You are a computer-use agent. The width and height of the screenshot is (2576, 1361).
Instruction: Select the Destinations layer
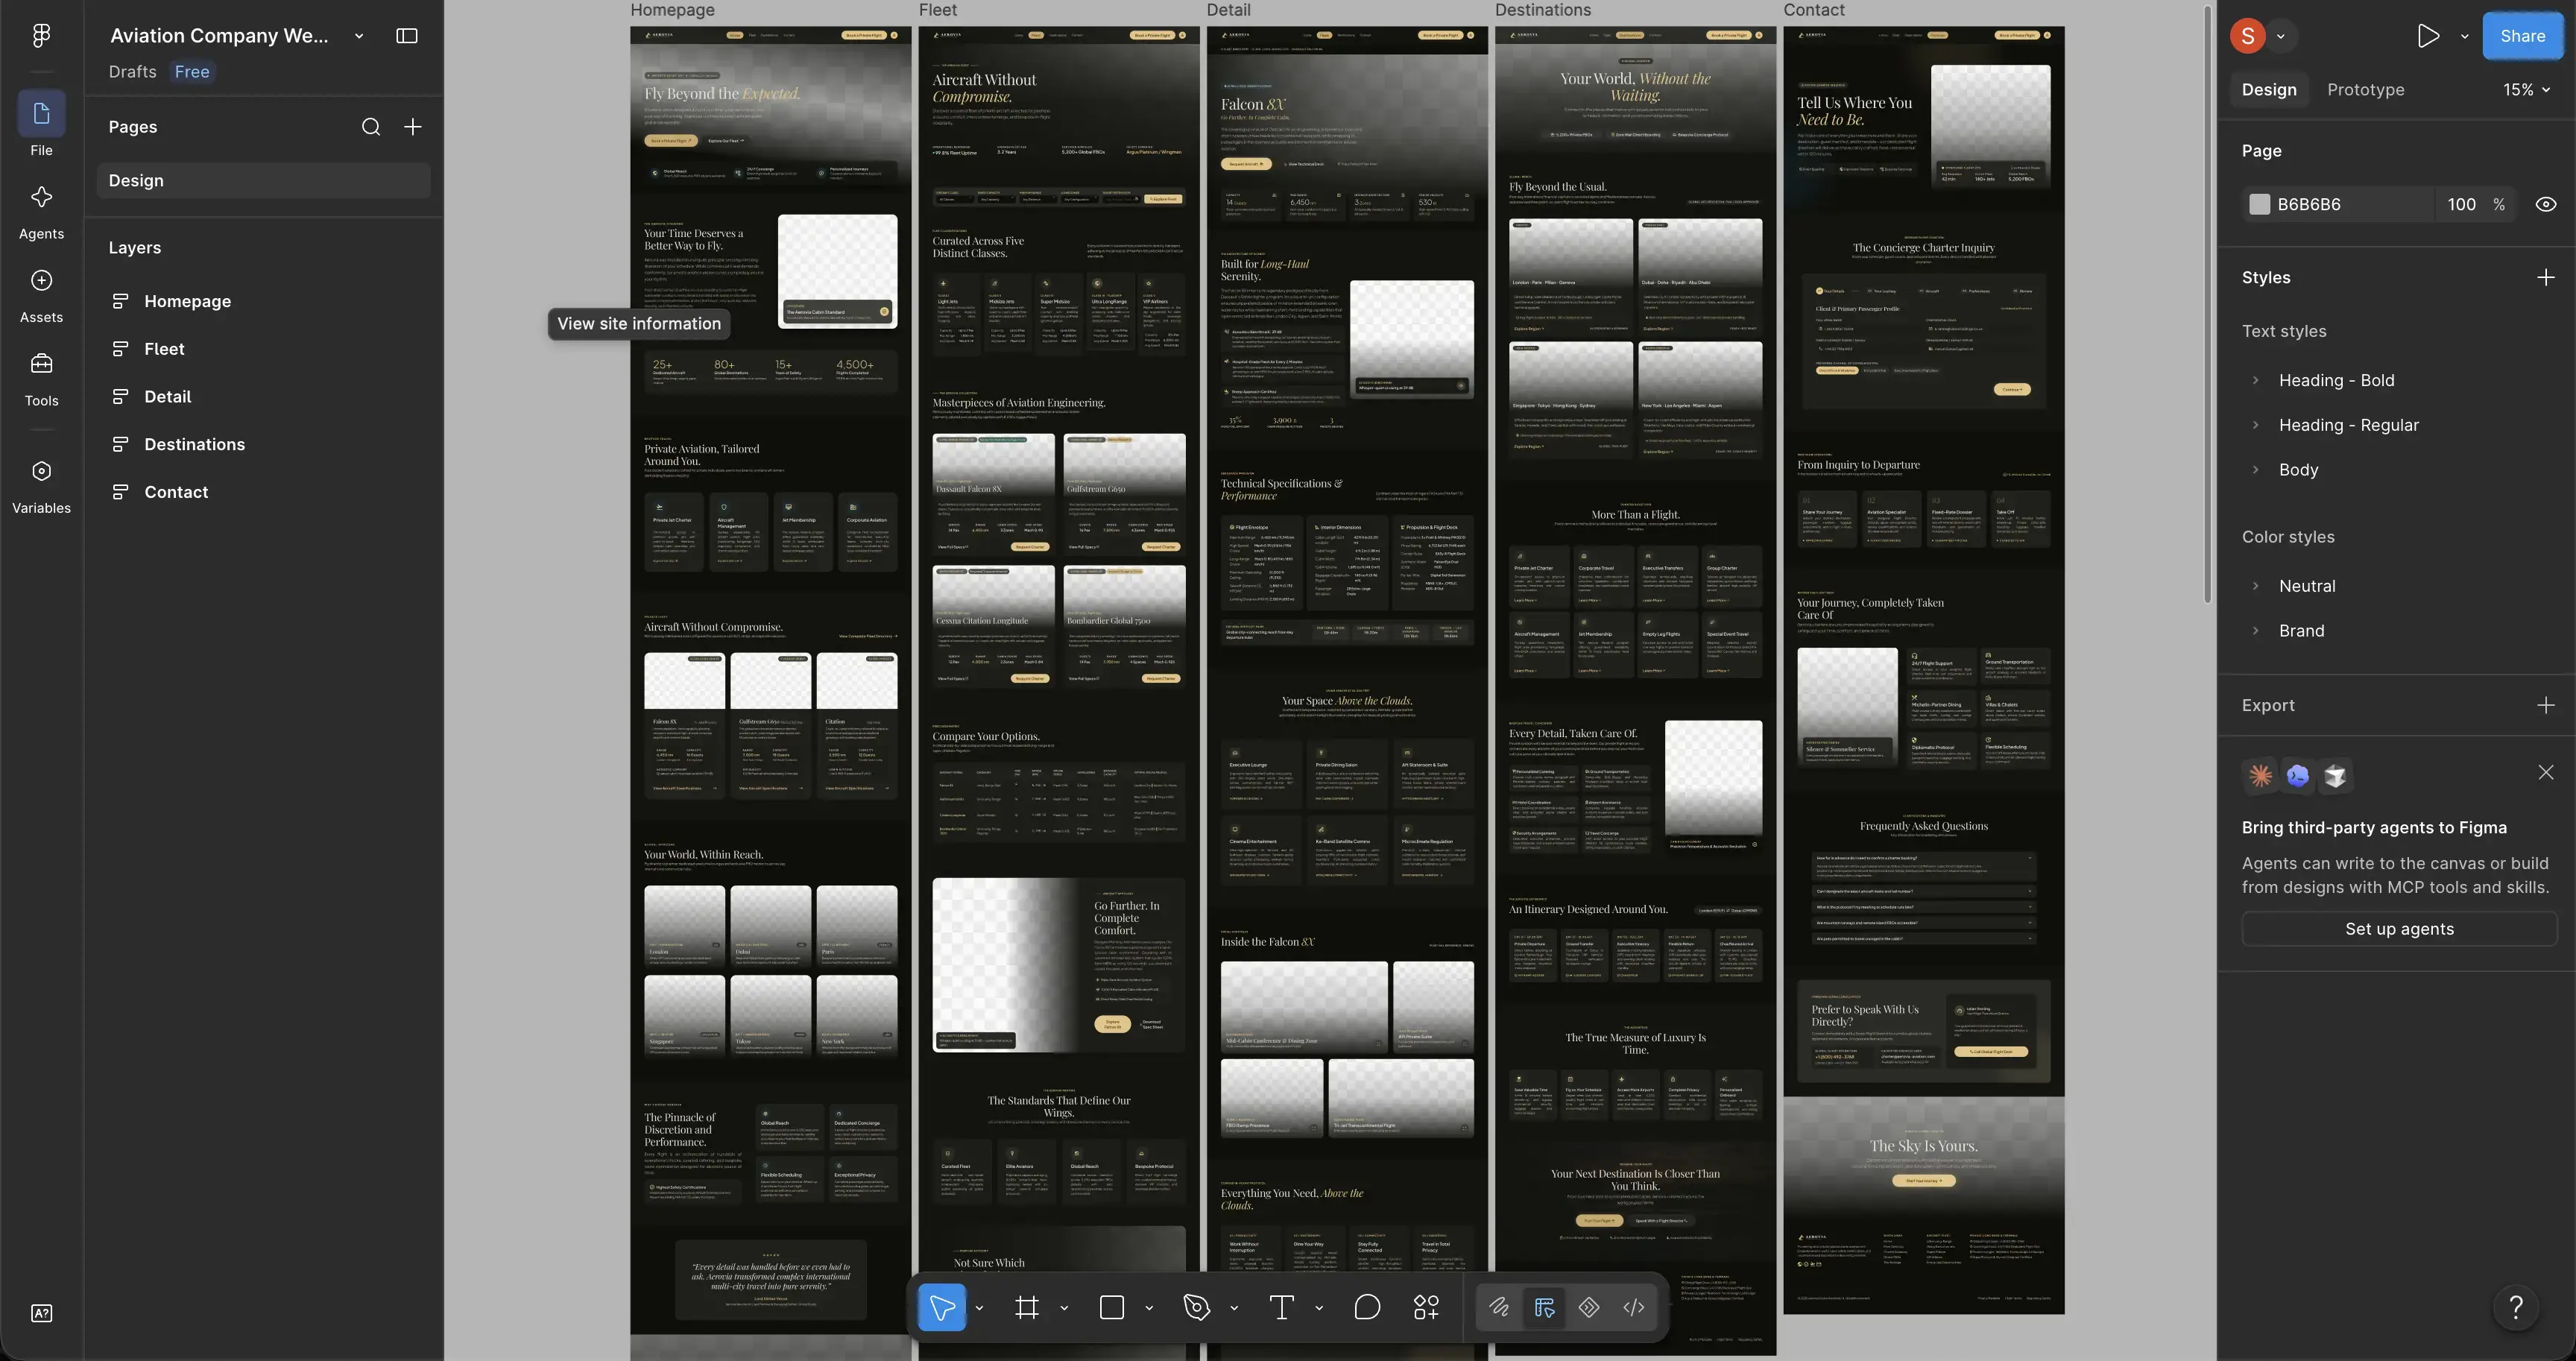point(194,444)
